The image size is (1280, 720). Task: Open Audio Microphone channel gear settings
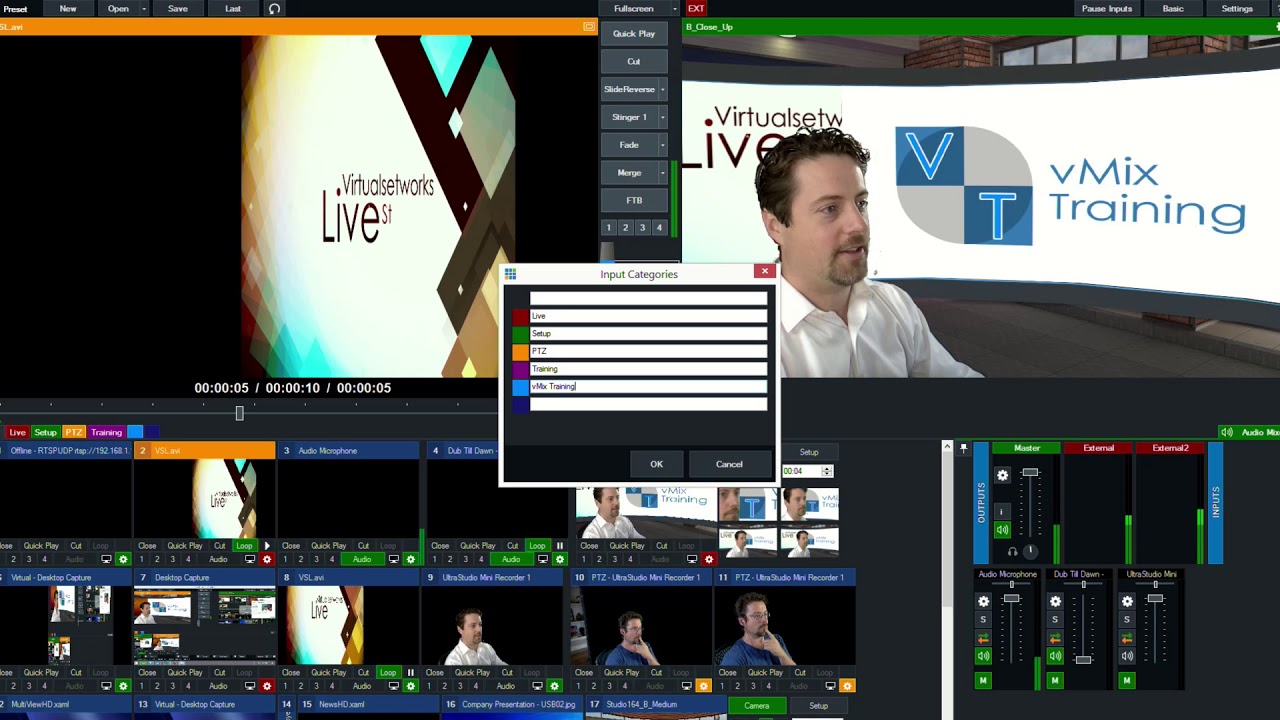pos(983,601)
